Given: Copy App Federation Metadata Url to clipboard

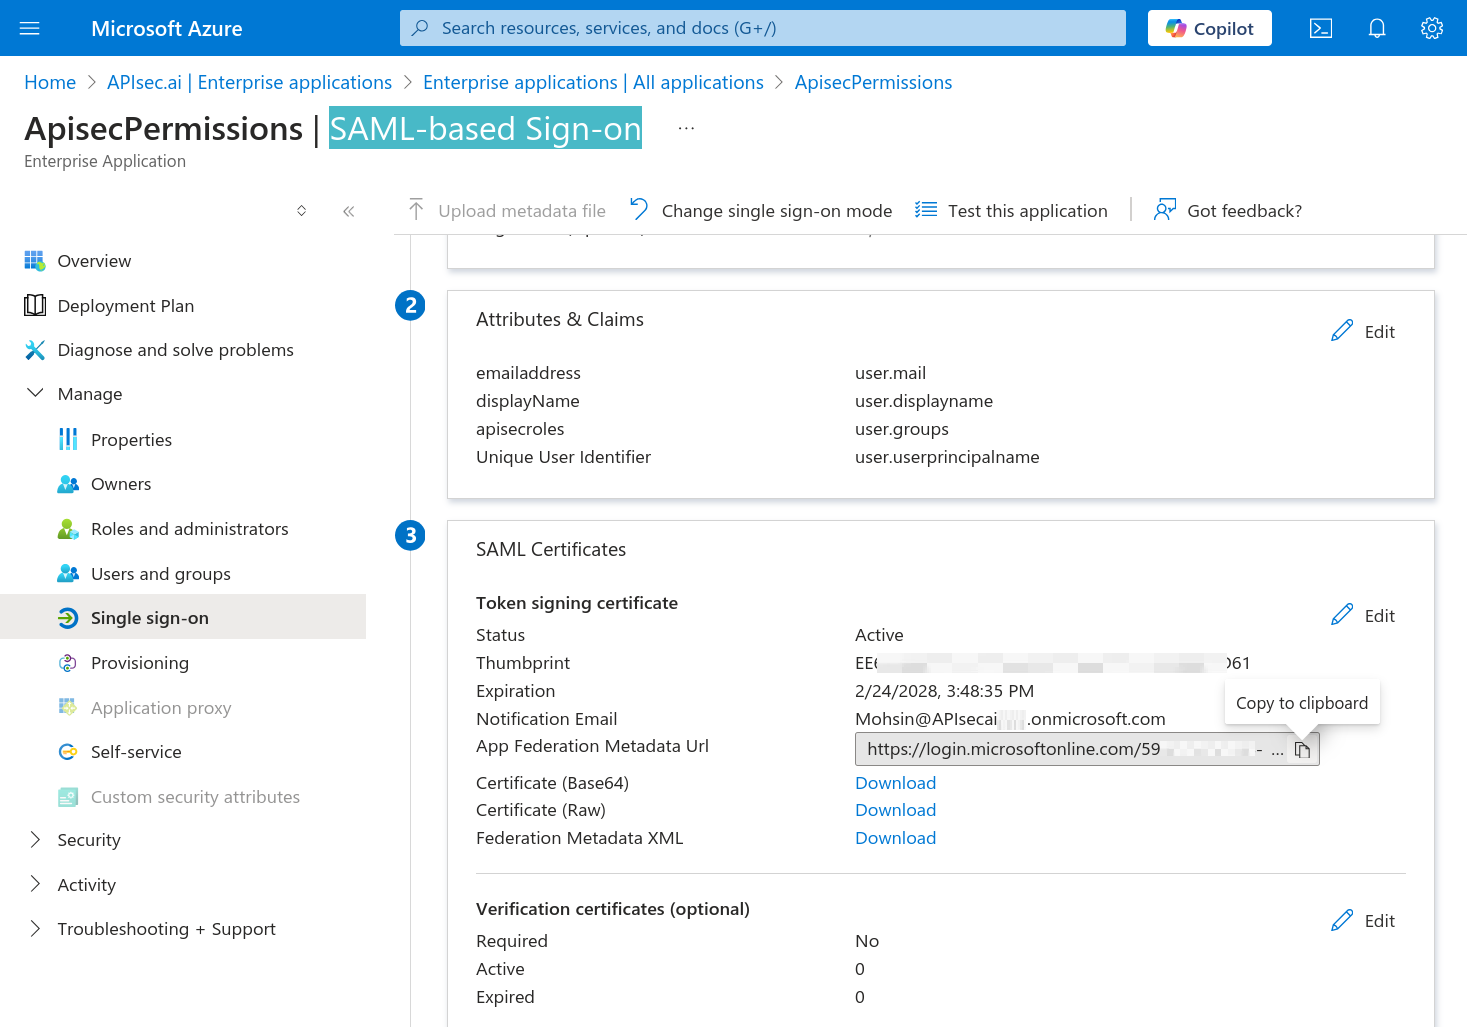Looking at the screenshot, I should tap(1302, 750).
